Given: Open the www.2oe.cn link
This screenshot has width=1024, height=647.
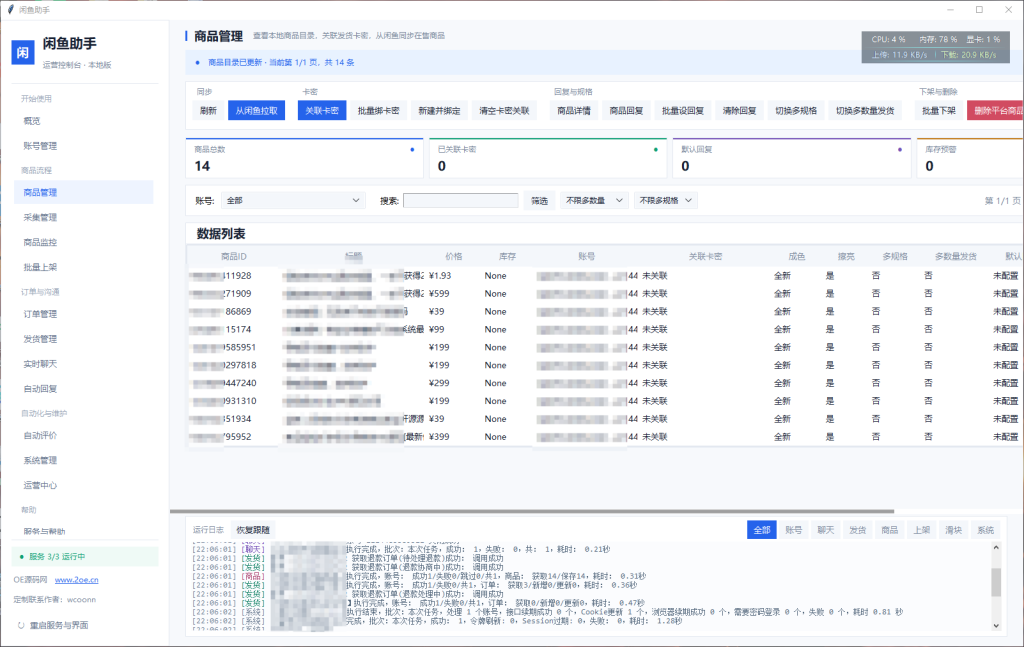Looking at the screenshot, I should click(76, 580).
